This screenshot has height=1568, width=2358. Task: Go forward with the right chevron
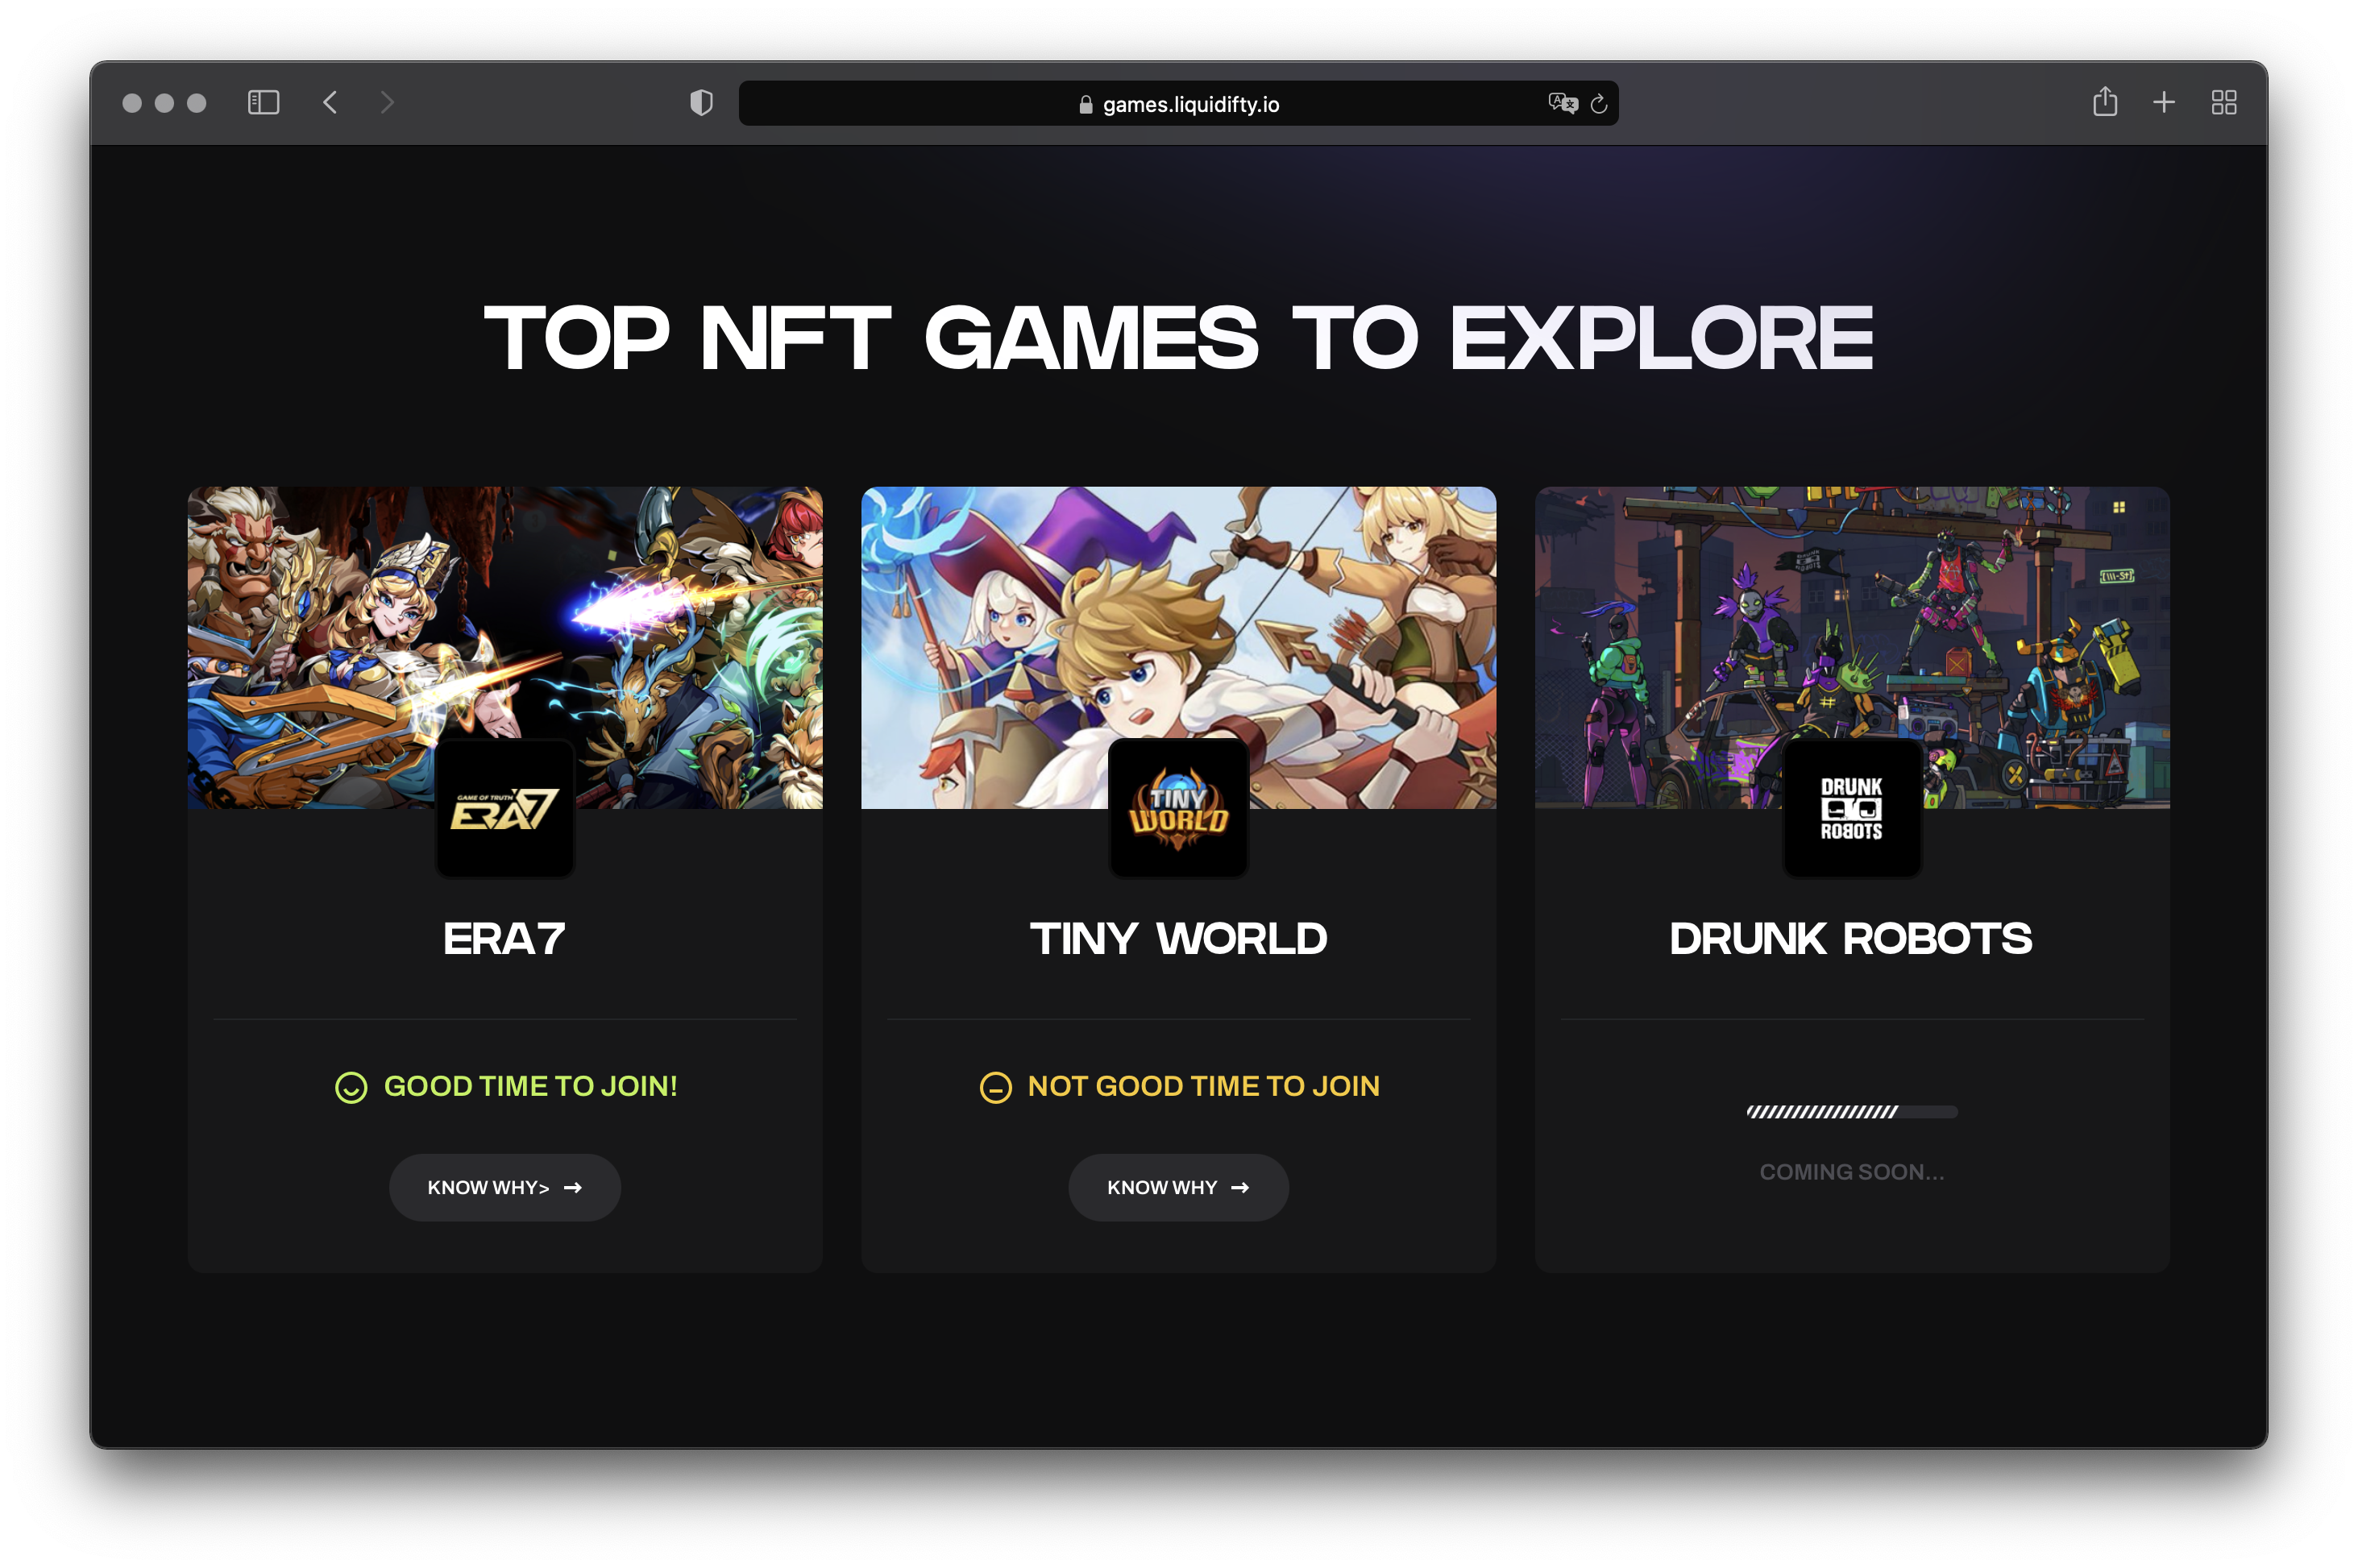point(387,103)
